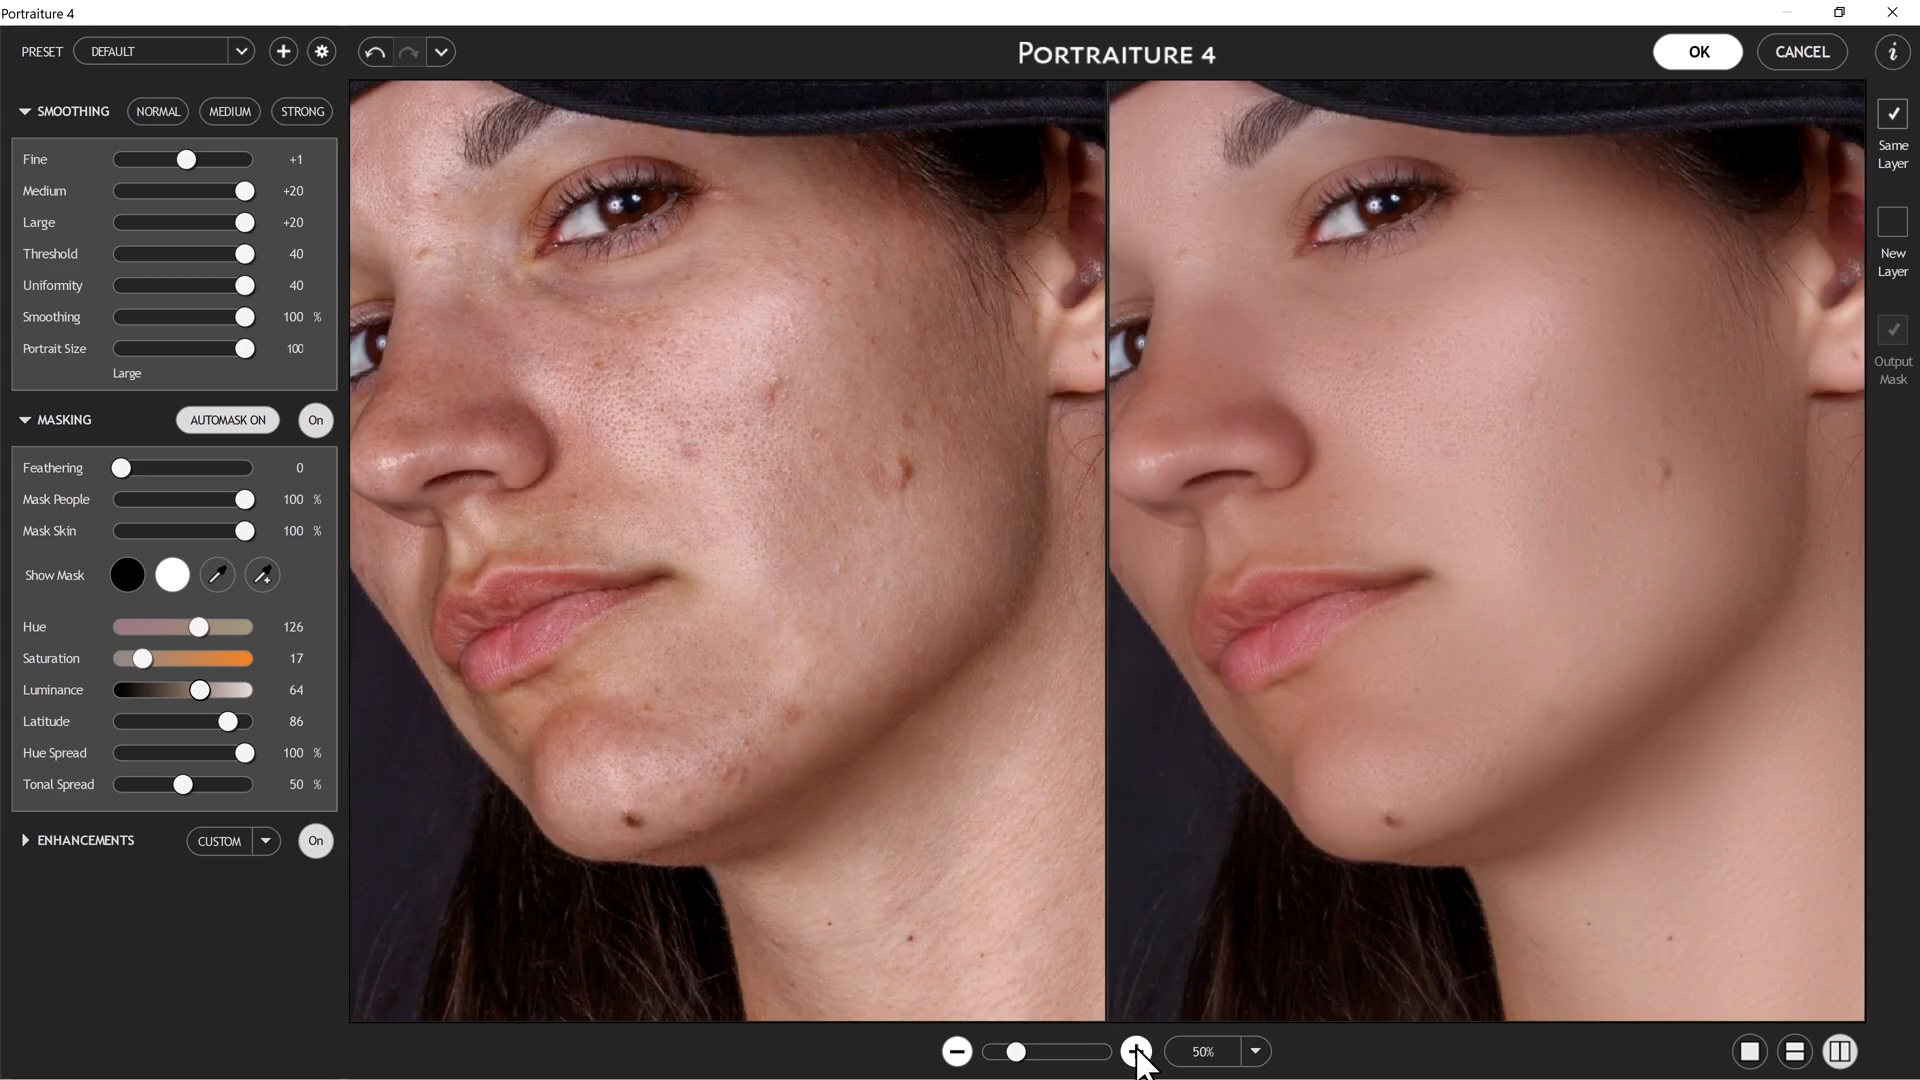This screenshot has width=1920, height=1080.
Task: Click the OK button to apply
Action: (1700, 51)
